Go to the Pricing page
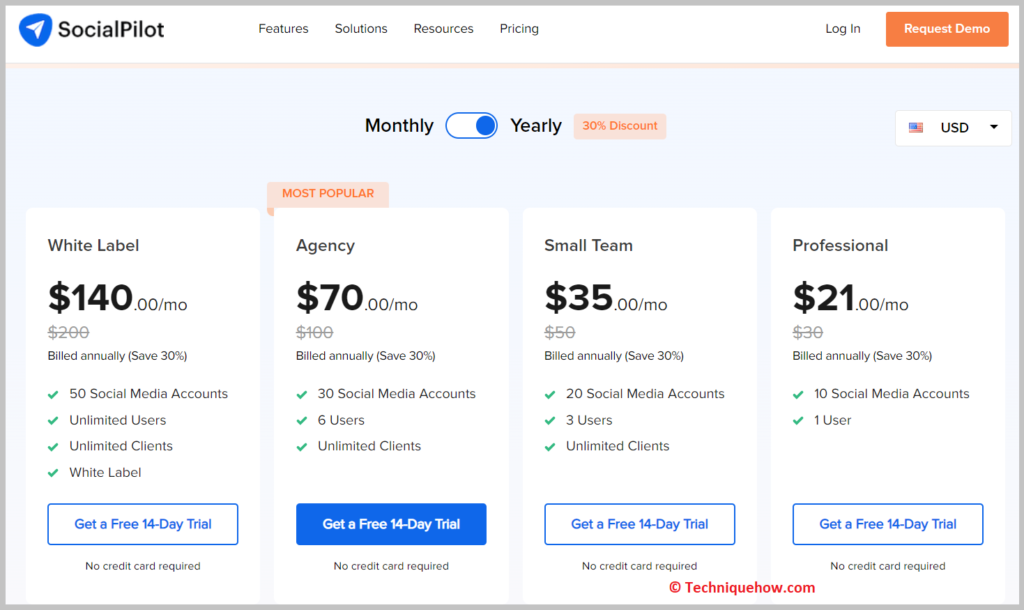This screenshot has height=610, width=1024. tap(519, 29)
